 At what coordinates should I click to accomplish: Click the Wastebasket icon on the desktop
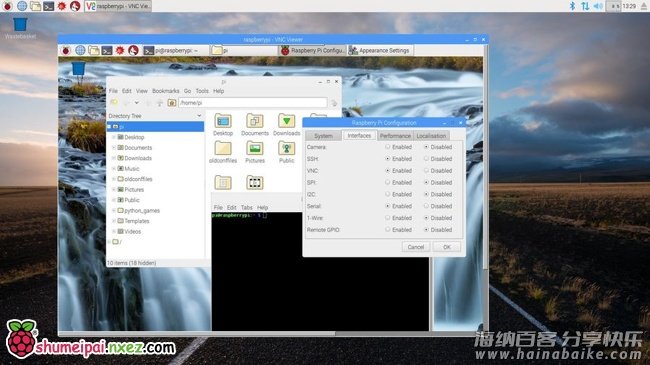20,28
